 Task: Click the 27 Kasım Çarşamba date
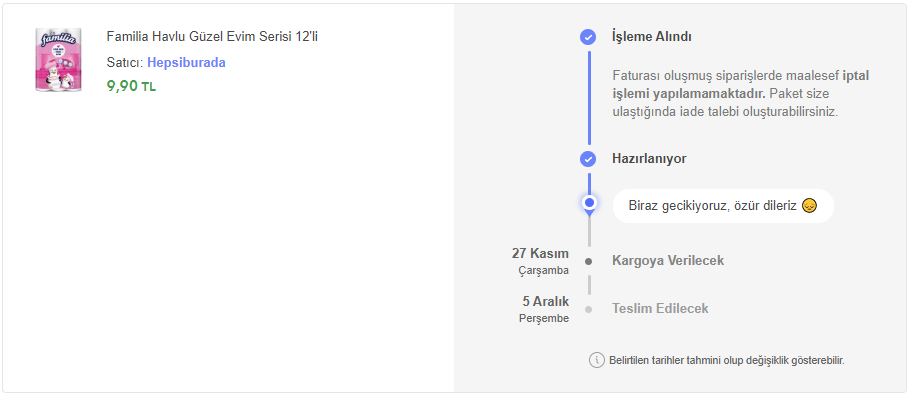540,261
